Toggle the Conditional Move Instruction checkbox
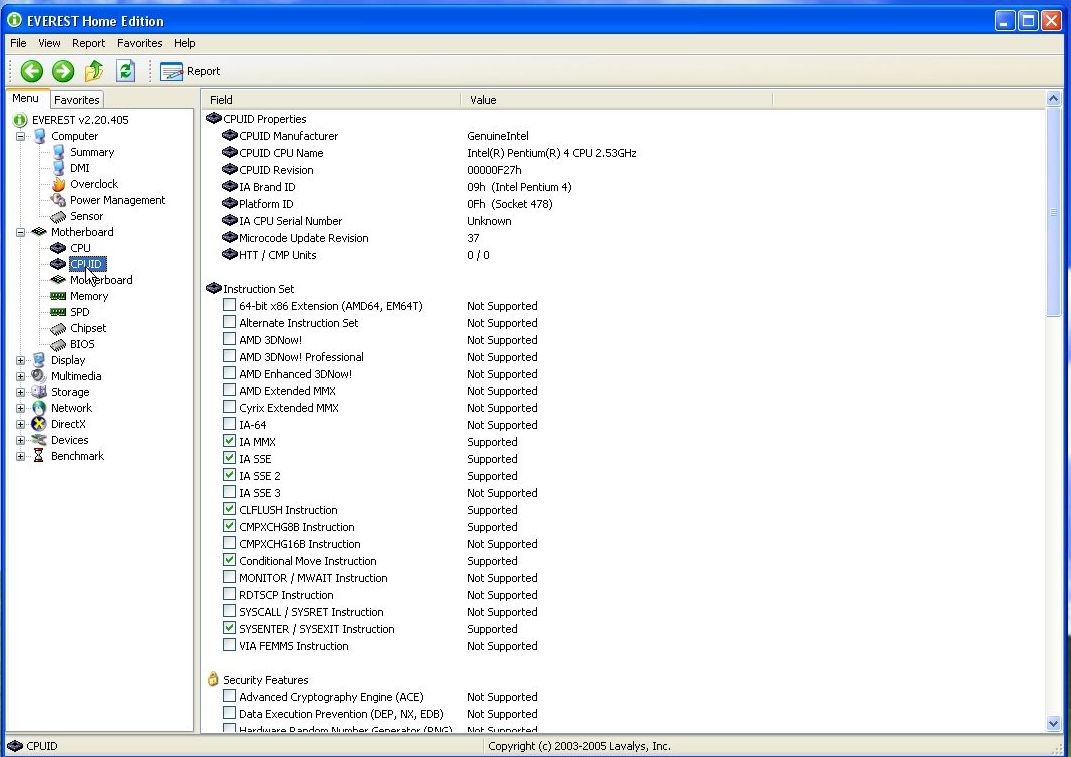 [230, 560]
